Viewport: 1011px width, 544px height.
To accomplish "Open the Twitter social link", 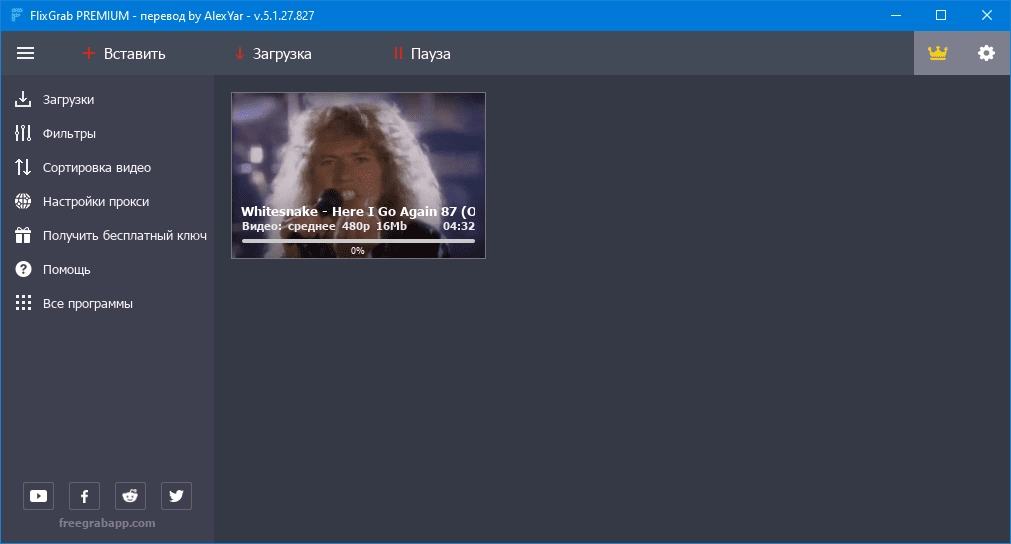I will [x=176, y=496].
